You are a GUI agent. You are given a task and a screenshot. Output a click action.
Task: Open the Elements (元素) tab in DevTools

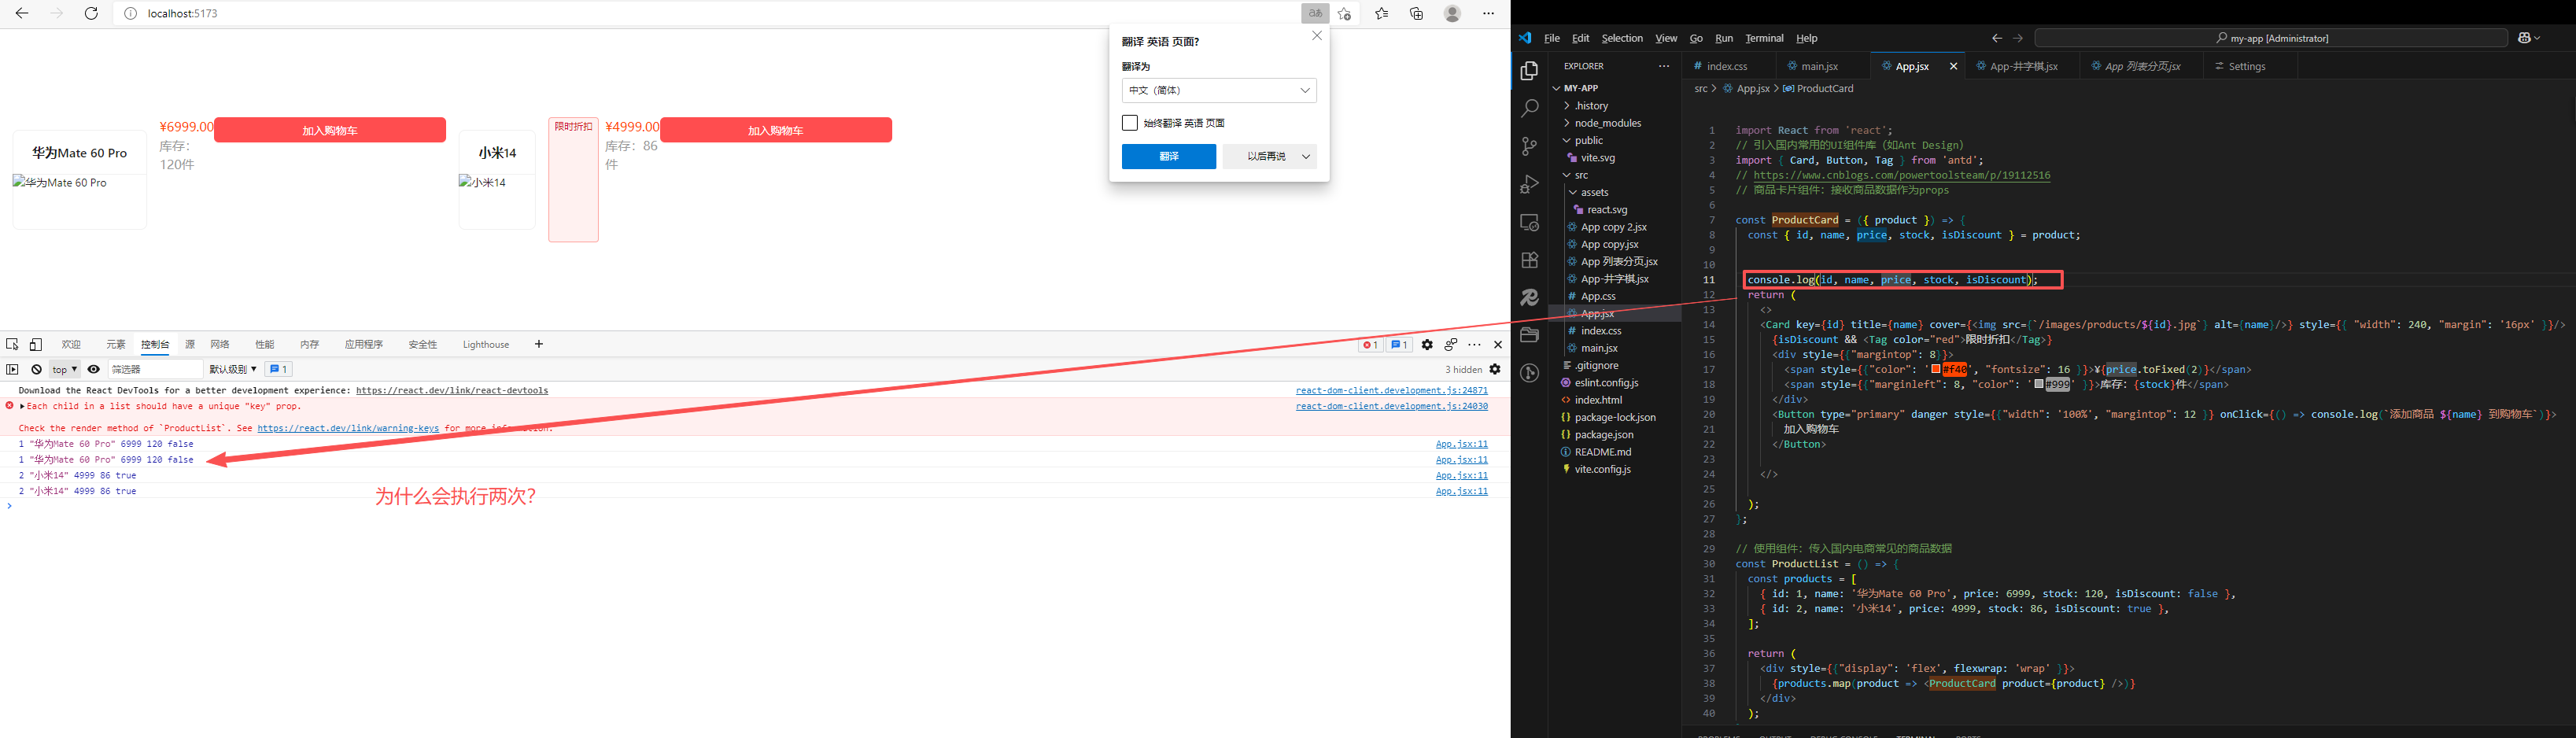coord(116,344)
